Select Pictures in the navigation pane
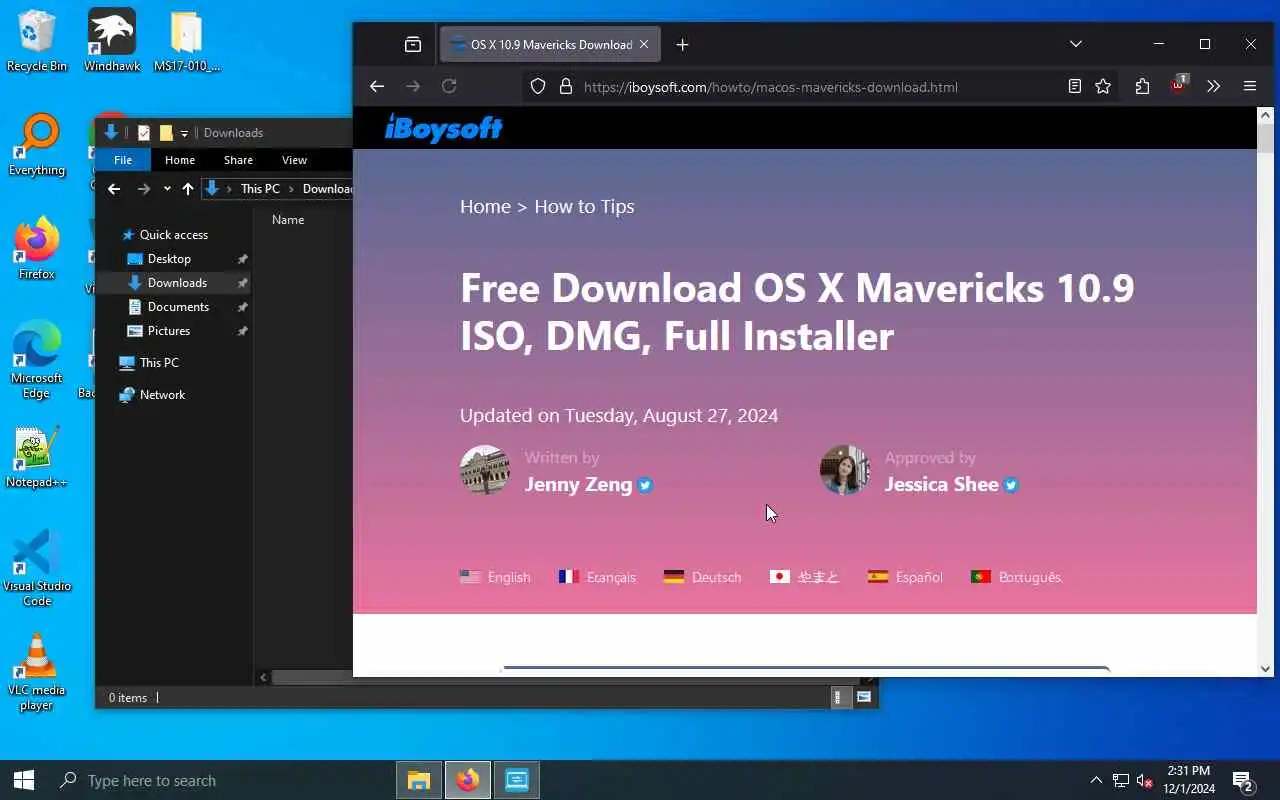1280x800 pixels. (169, 331)
